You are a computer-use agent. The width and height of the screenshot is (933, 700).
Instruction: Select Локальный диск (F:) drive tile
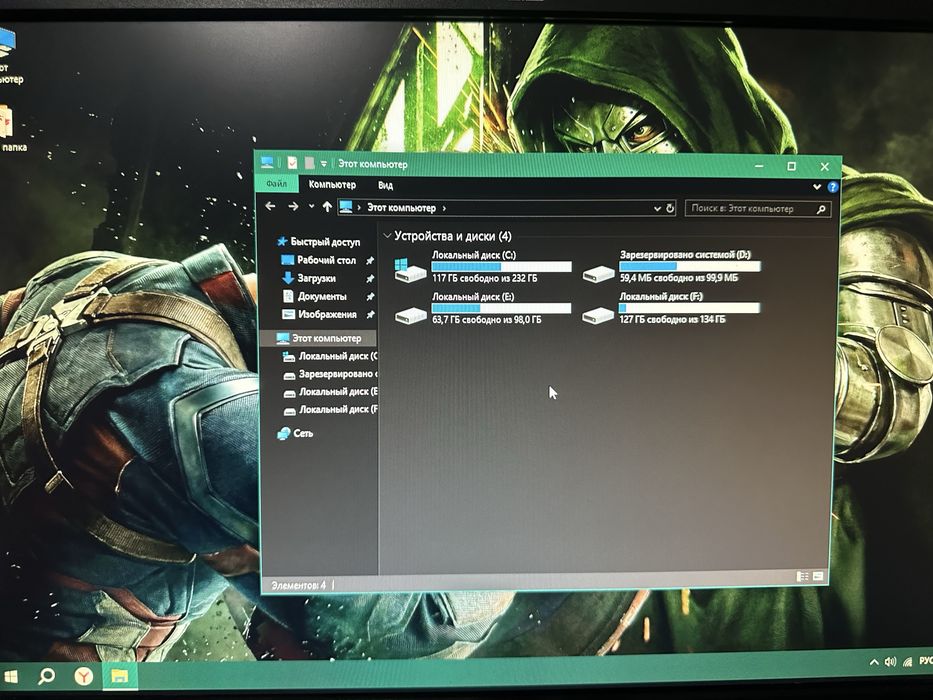point(671,308)
